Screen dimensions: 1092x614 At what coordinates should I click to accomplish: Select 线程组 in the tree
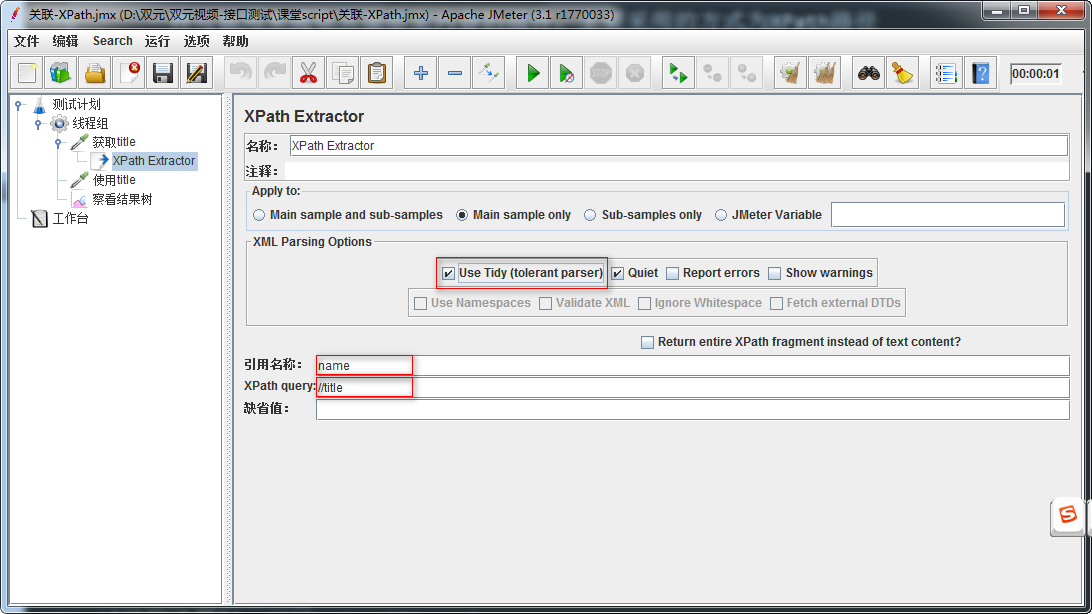(x=90, y=123)
